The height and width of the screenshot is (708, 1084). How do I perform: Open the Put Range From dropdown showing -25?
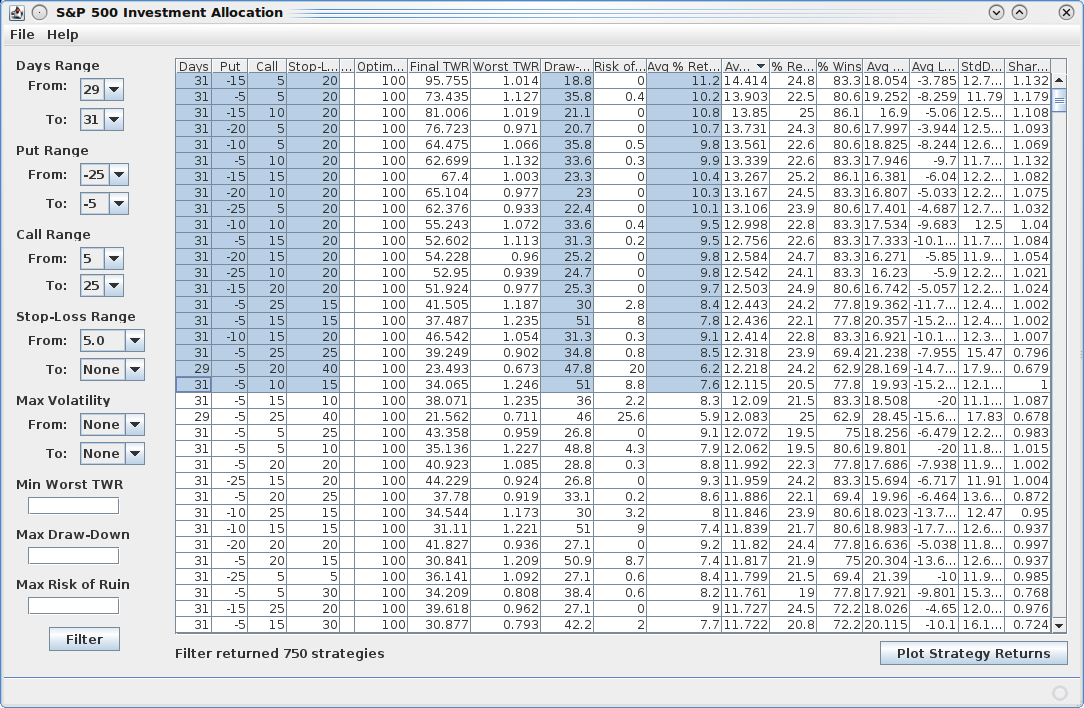119,174
